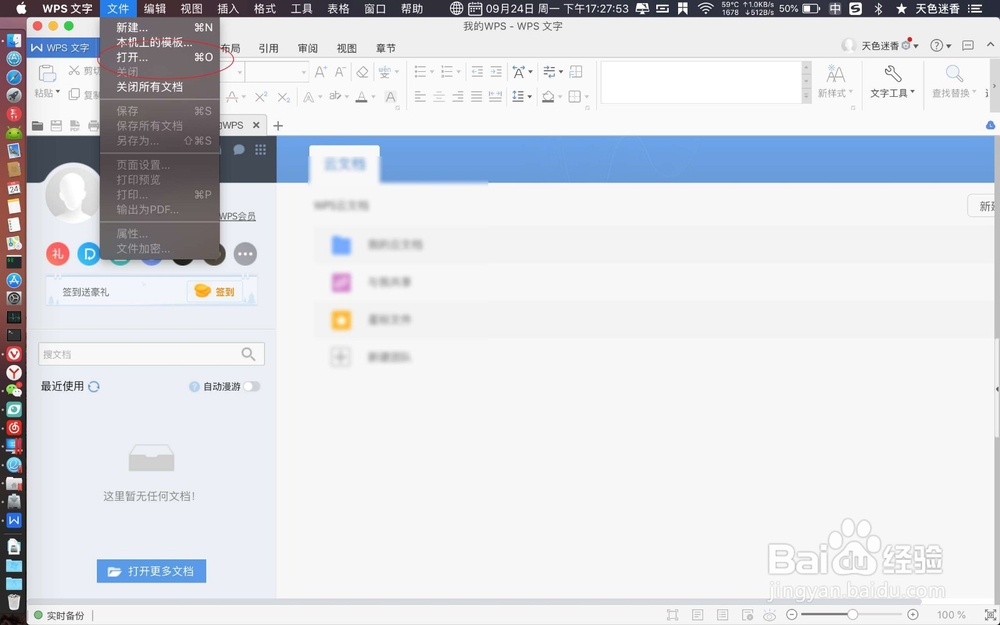Click the 打开更多文档 button
The image size is (1000, 625).
151,570
